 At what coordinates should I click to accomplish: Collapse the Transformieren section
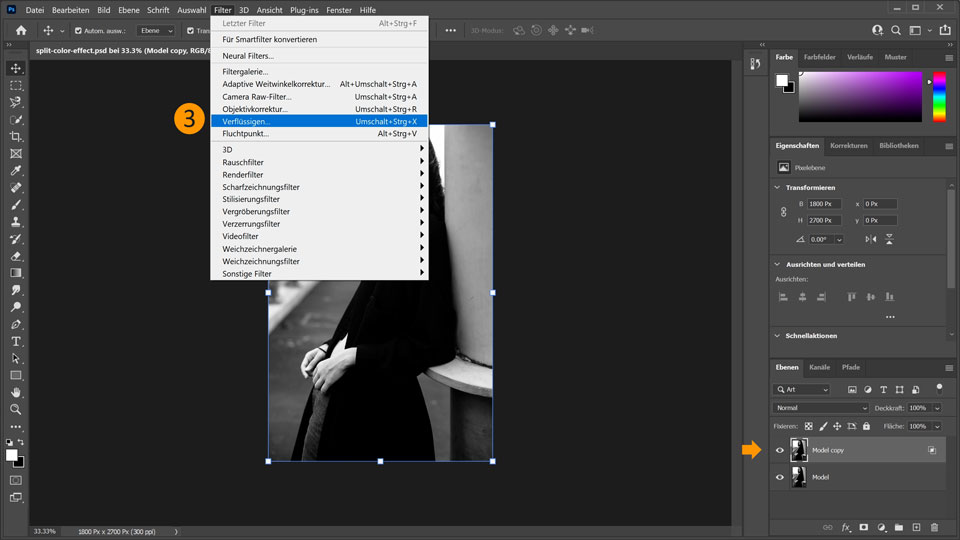778,187
